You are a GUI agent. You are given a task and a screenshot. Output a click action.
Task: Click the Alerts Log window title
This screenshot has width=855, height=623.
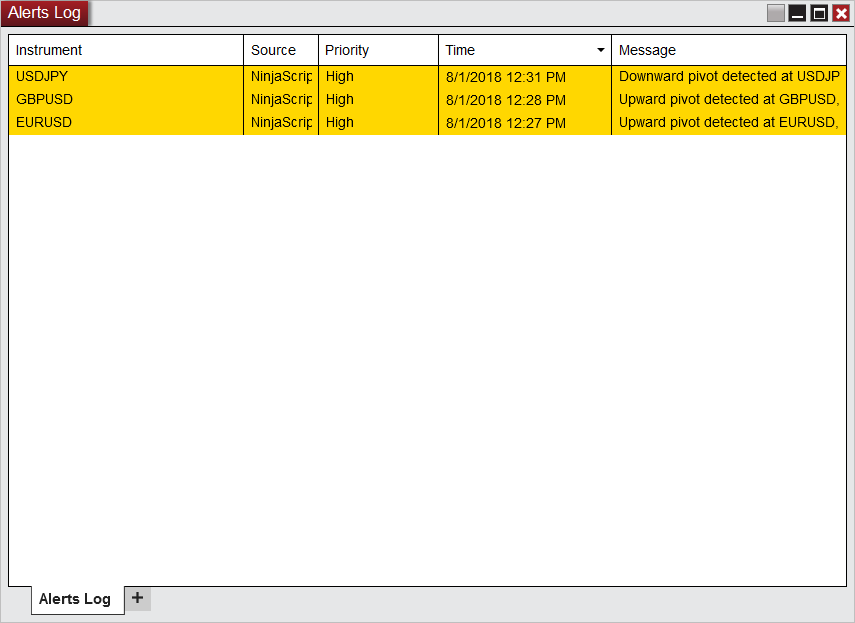click(44, 13)
